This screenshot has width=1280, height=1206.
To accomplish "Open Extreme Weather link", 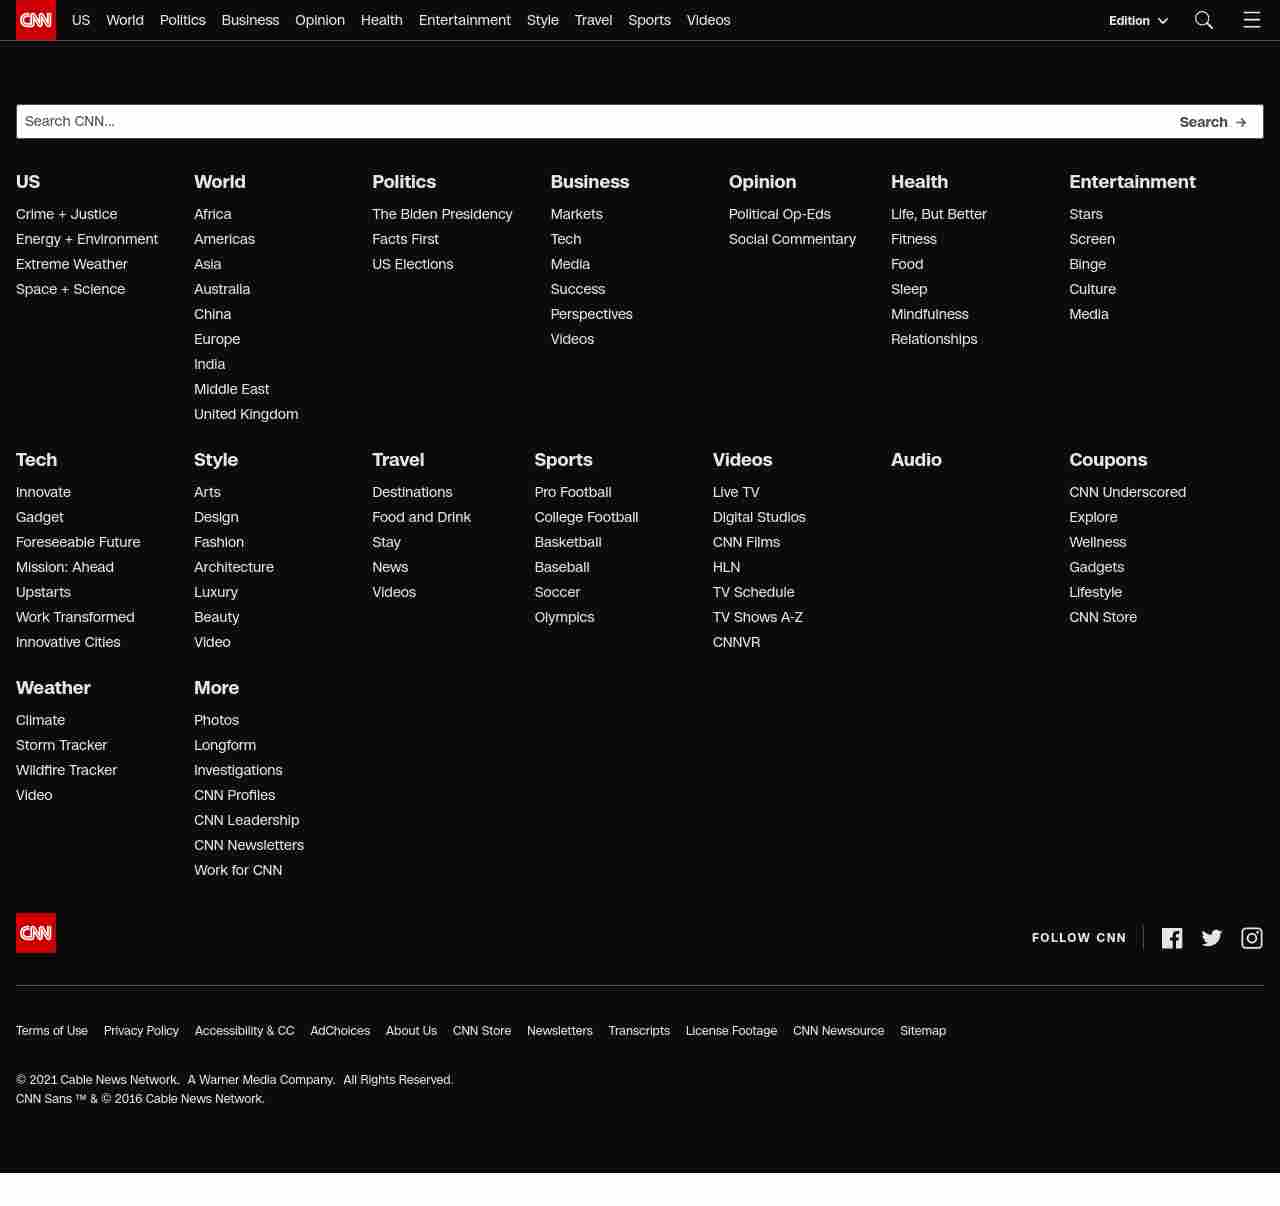I will click(x=72, y=264).
